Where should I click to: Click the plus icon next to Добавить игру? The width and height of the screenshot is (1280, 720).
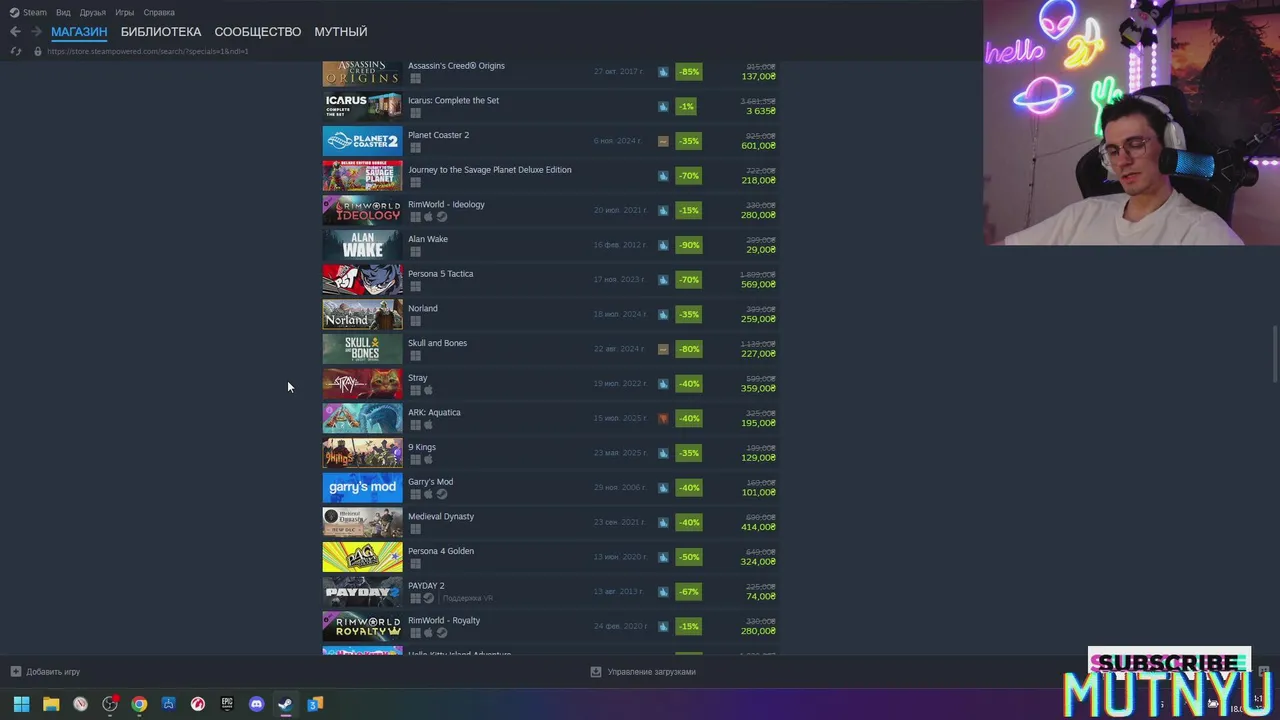[x=15, y=672]
